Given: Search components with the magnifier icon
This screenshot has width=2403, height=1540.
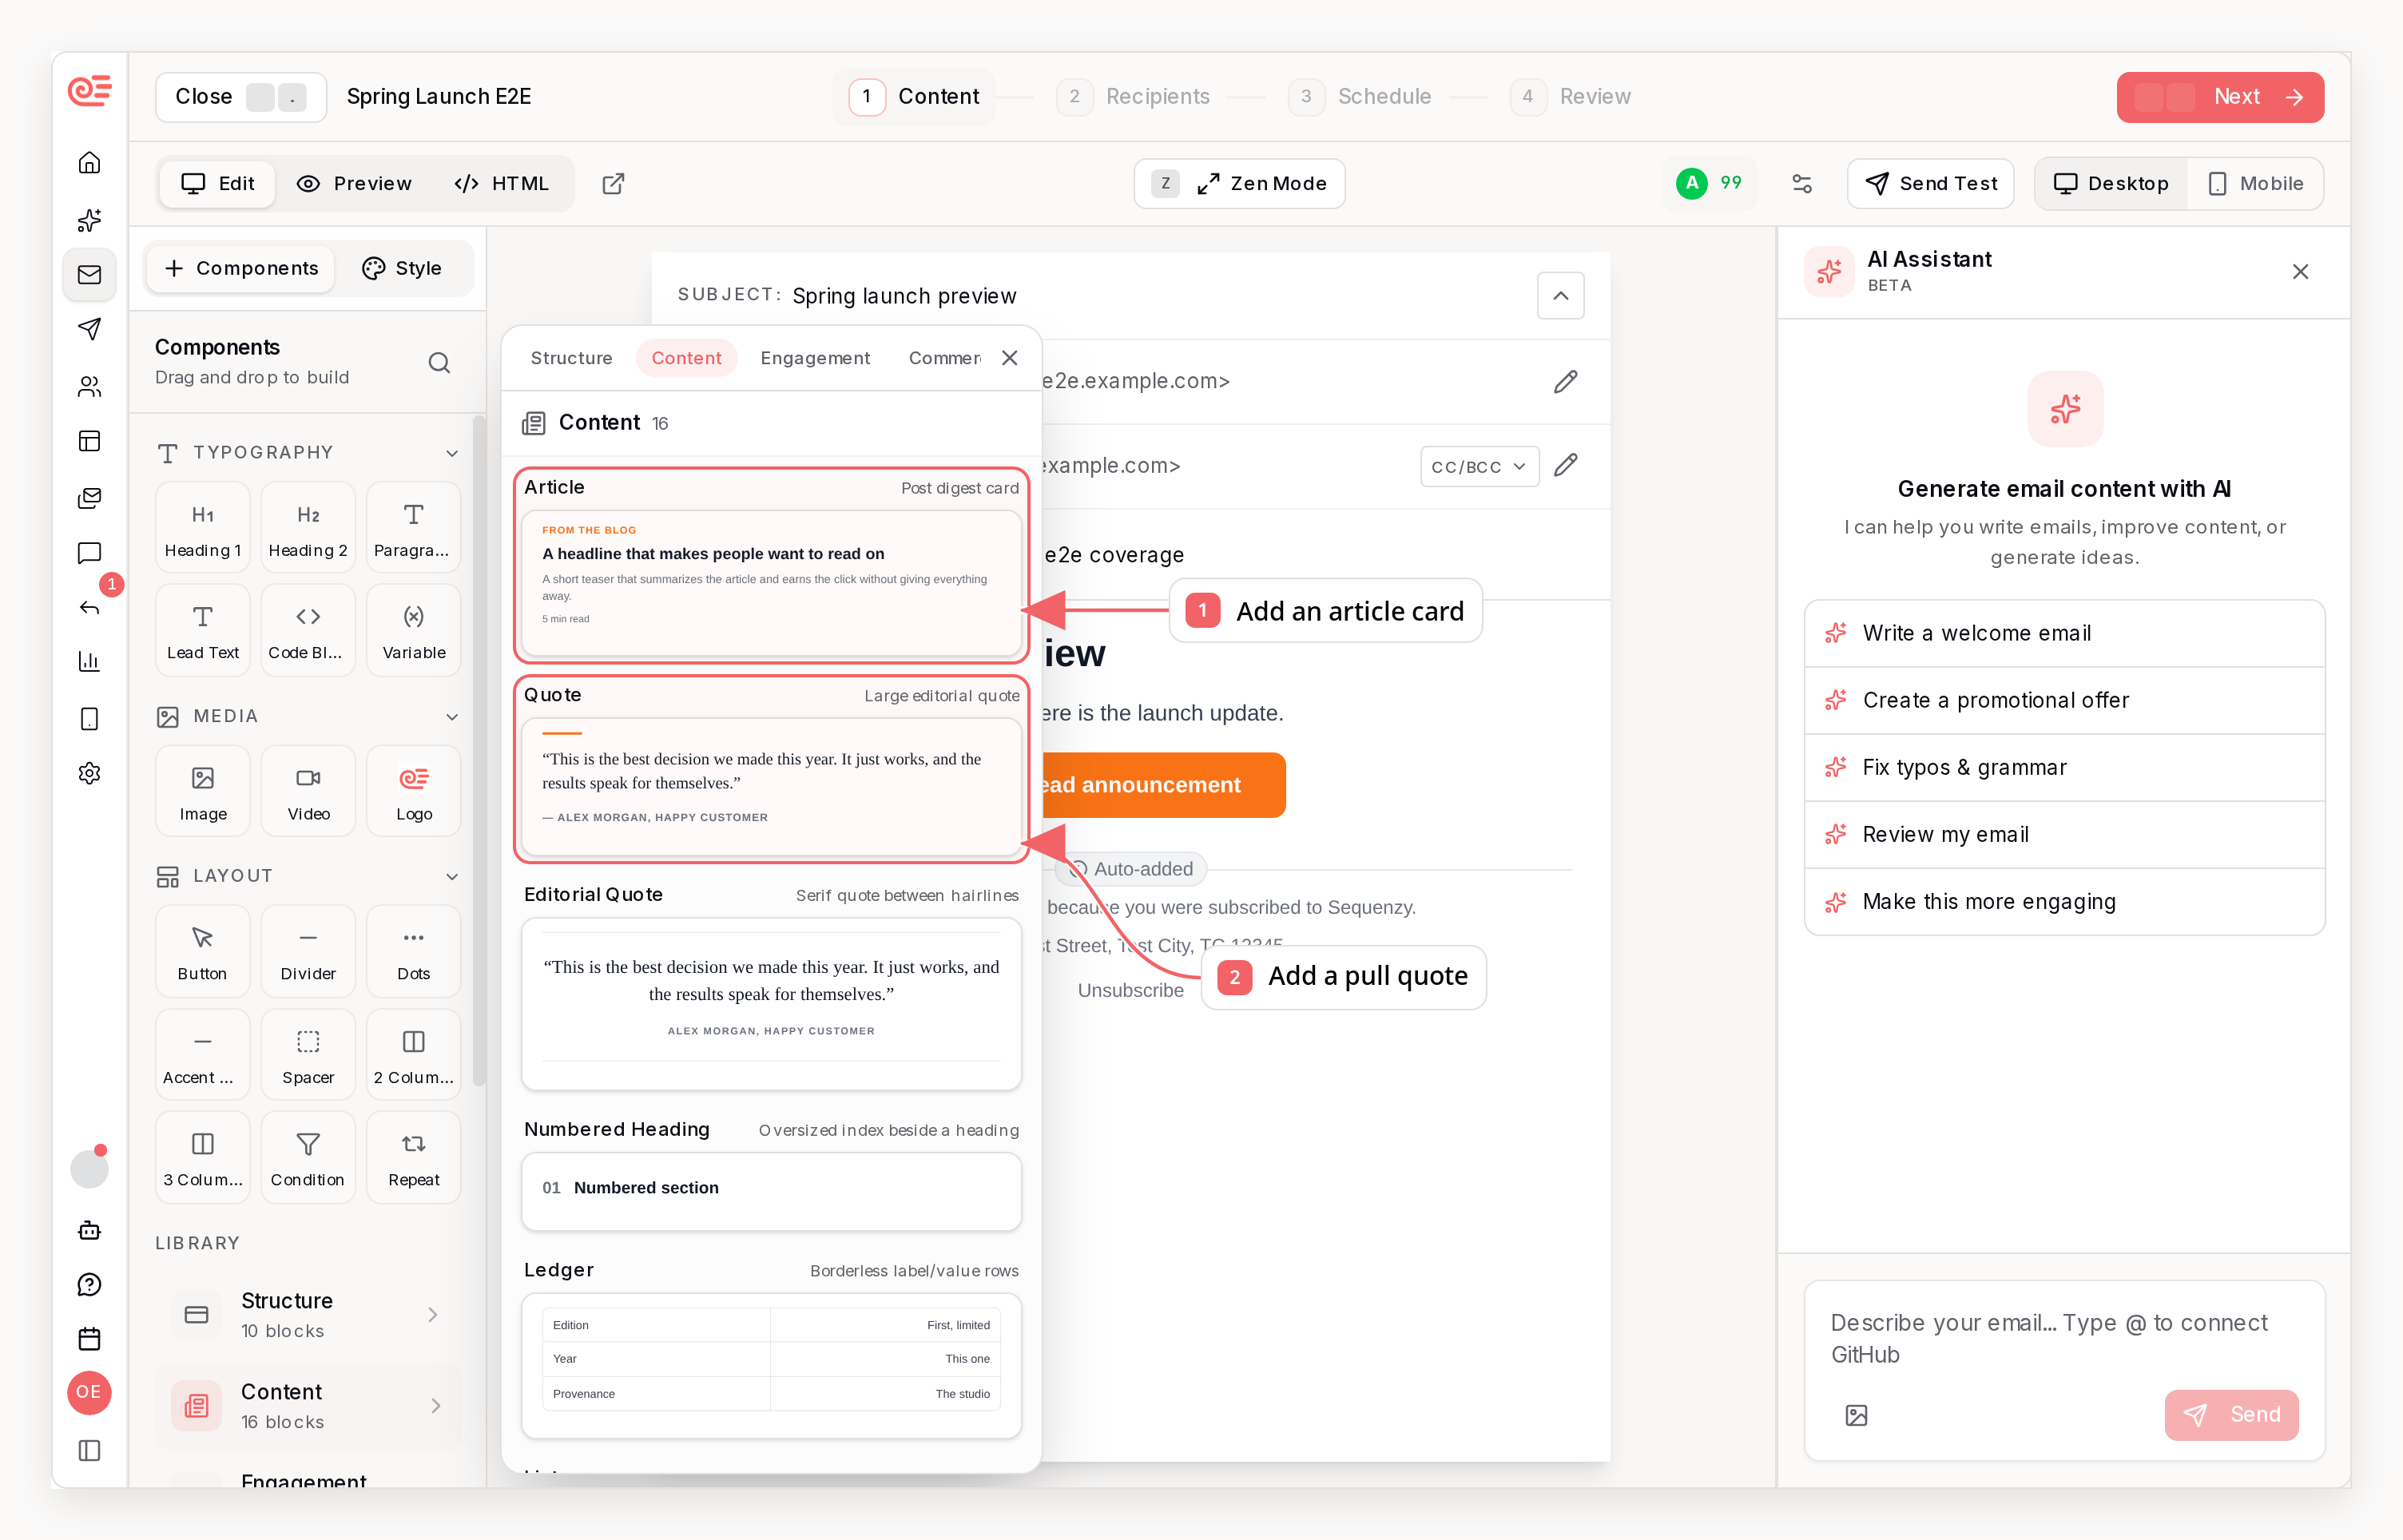Looking at the screenshot, I should [439, 362].
